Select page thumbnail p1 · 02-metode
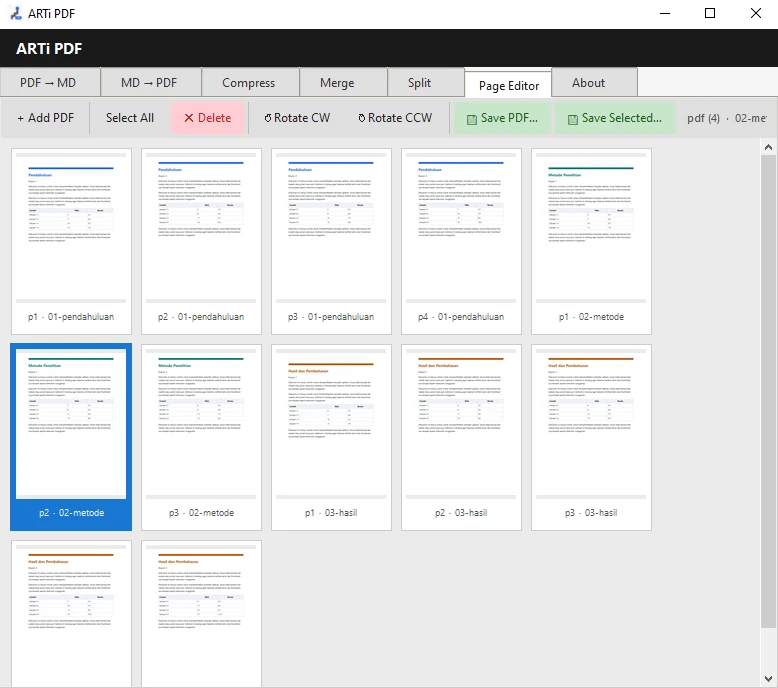Viewport: 778px width, 688px height. pos(591,241)
